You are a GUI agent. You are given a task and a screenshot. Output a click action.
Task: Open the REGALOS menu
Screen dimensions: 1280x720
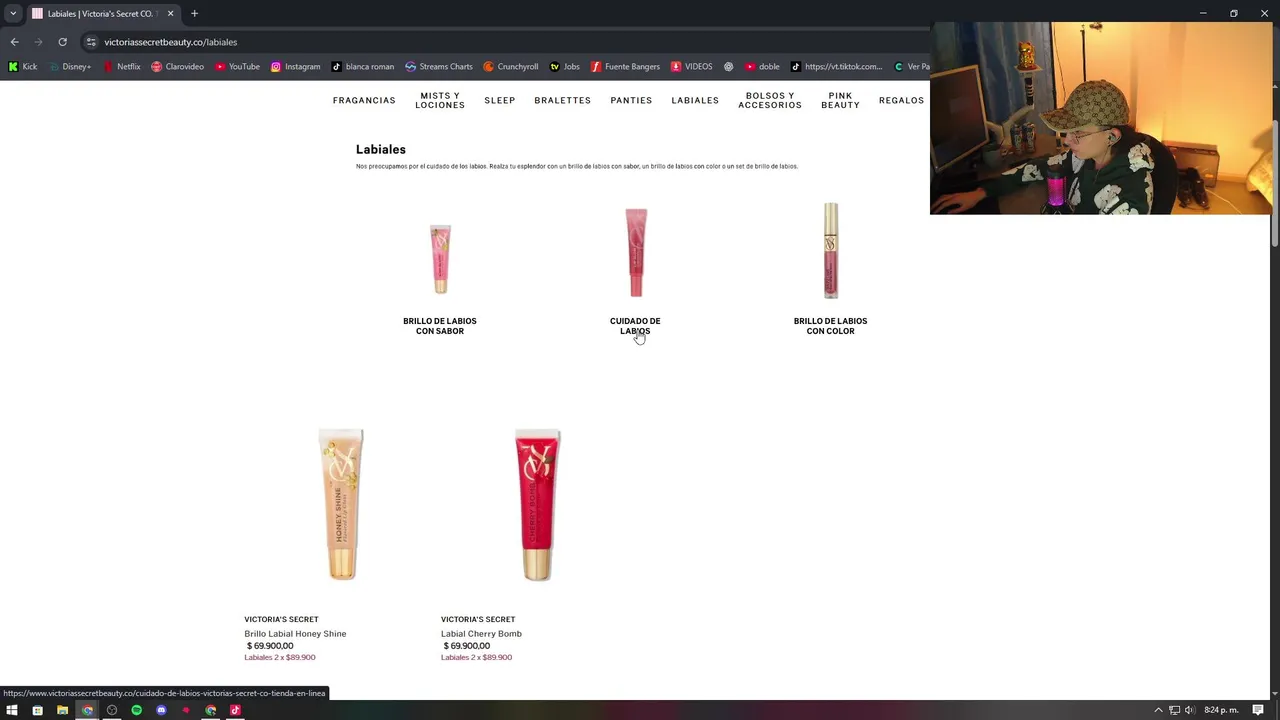coord(901,100)
